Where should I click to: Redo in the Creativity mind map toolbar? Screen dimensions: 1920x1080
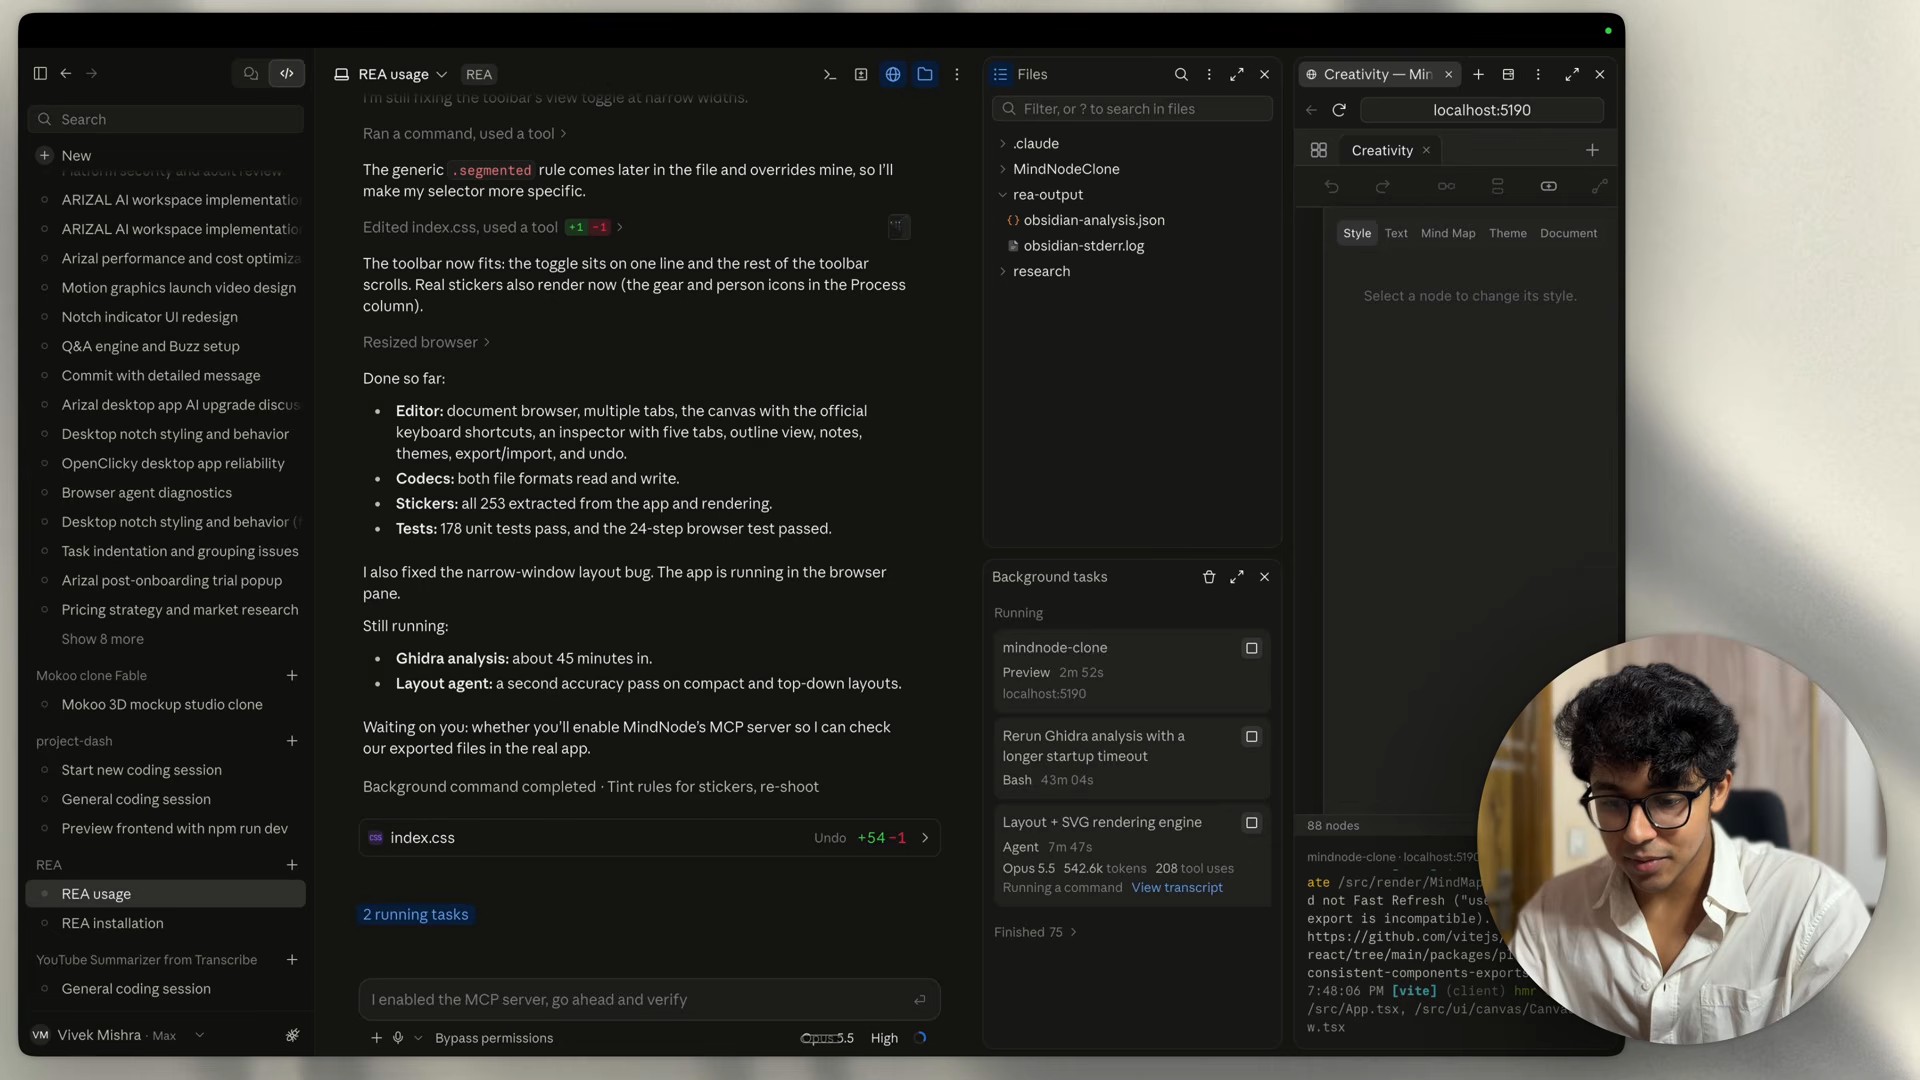coord(1383,186)
